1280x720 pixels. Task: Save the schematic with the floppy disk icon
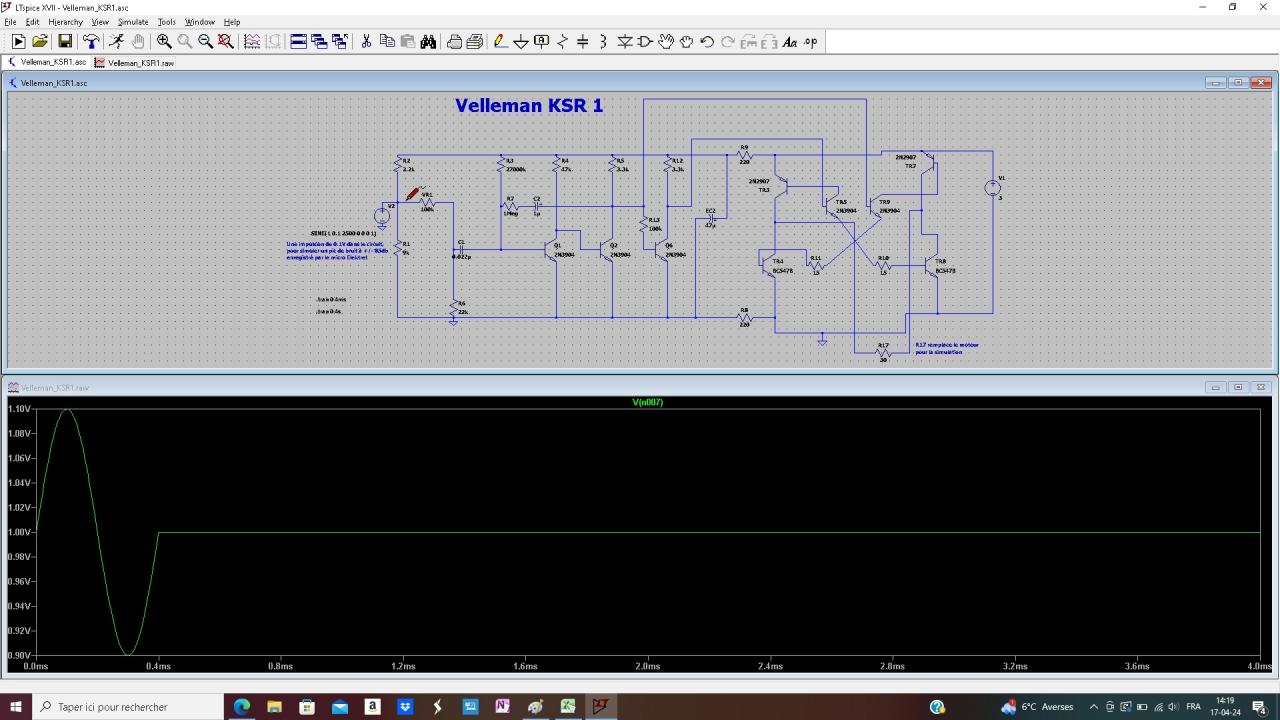(65, 41)
